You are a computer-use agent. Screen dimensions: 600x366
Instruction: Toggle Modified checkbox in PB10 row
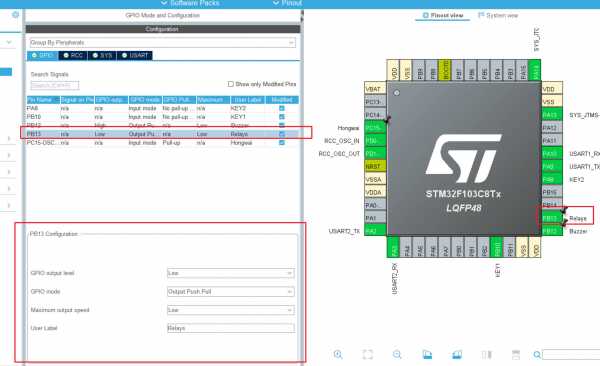(282, 116)
